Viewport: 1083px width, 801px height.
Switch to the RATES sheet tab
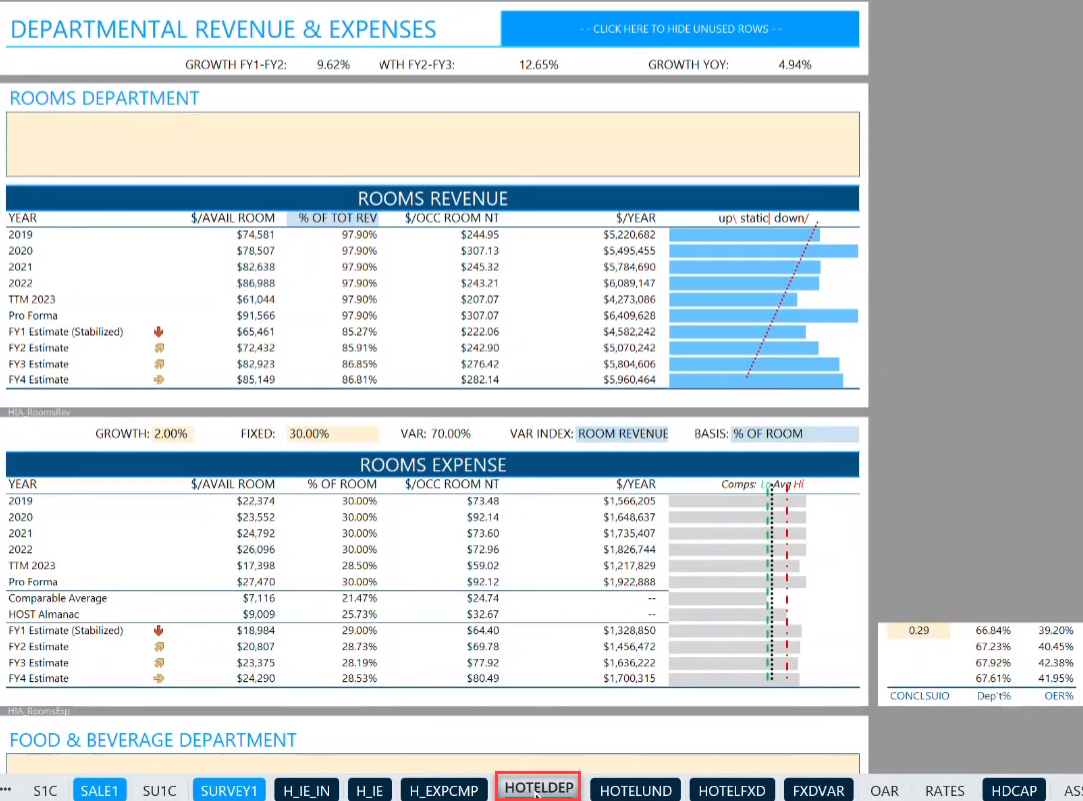tap(945, 791)
